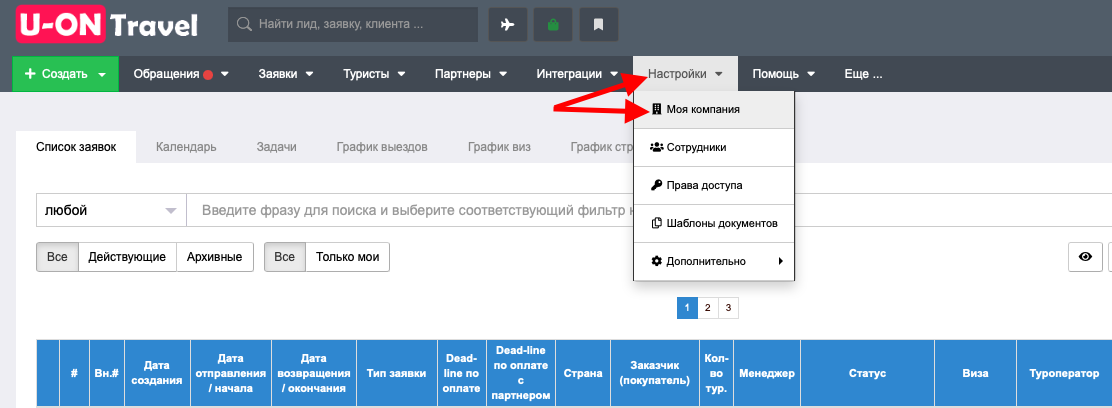Click current page 1 button
The image size is (1112, 408).
[x=687, y=308]
